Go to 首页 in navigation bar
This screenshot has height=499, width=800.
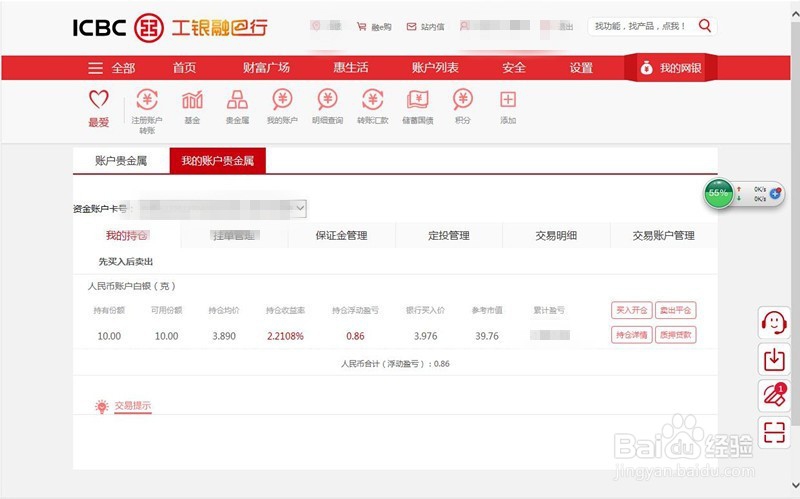coord(184,68)
